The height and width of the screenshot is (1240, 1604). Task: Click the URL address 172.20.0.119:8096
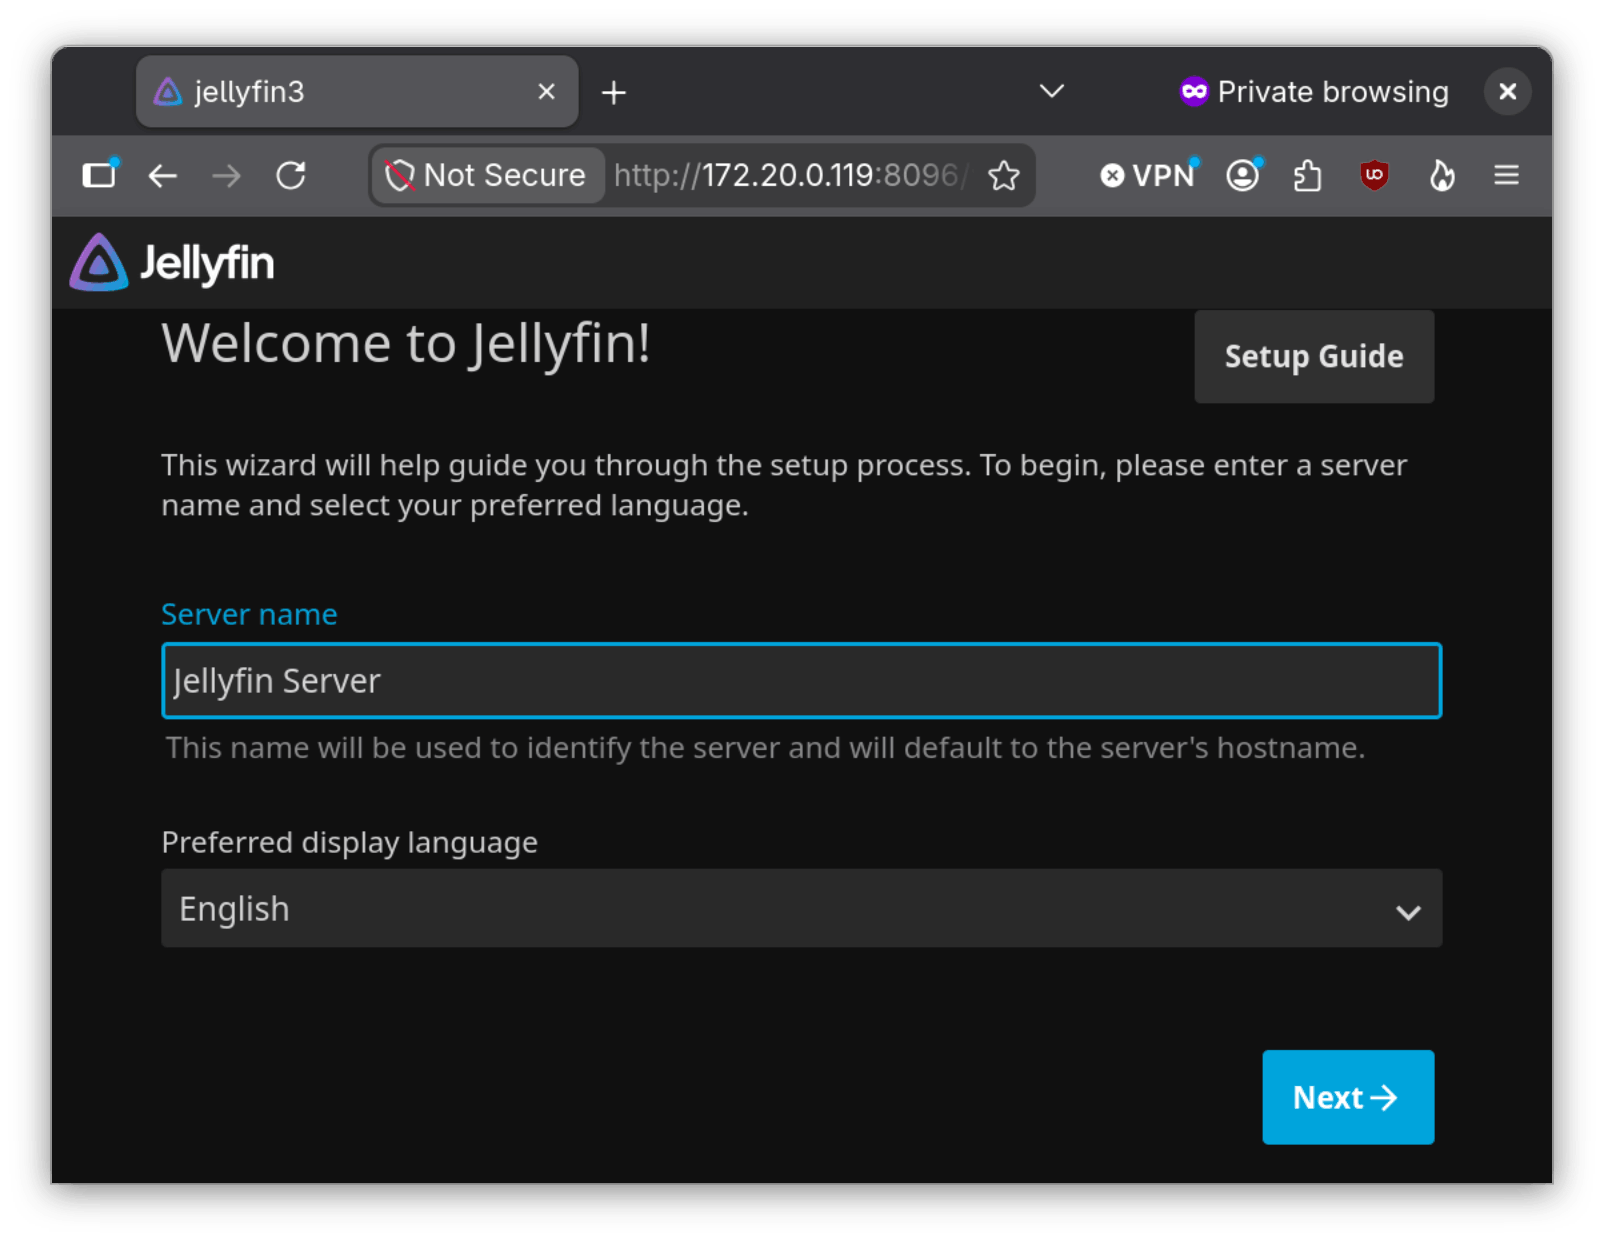point(790,176)
